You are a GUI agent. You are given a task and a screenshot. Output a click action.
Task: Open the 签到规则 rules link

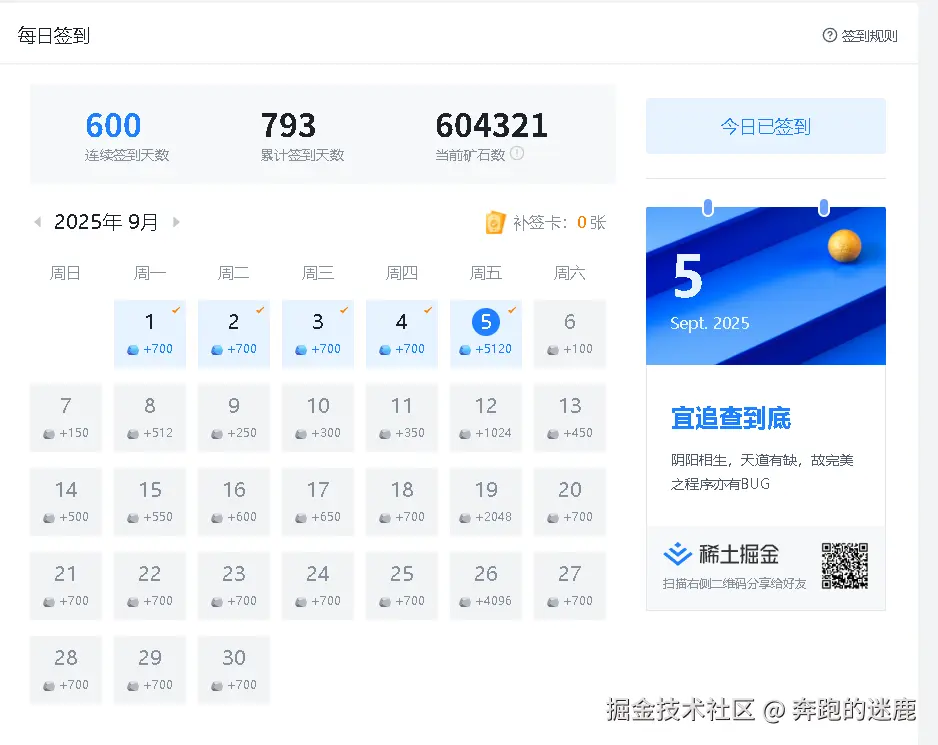[866, 34]
